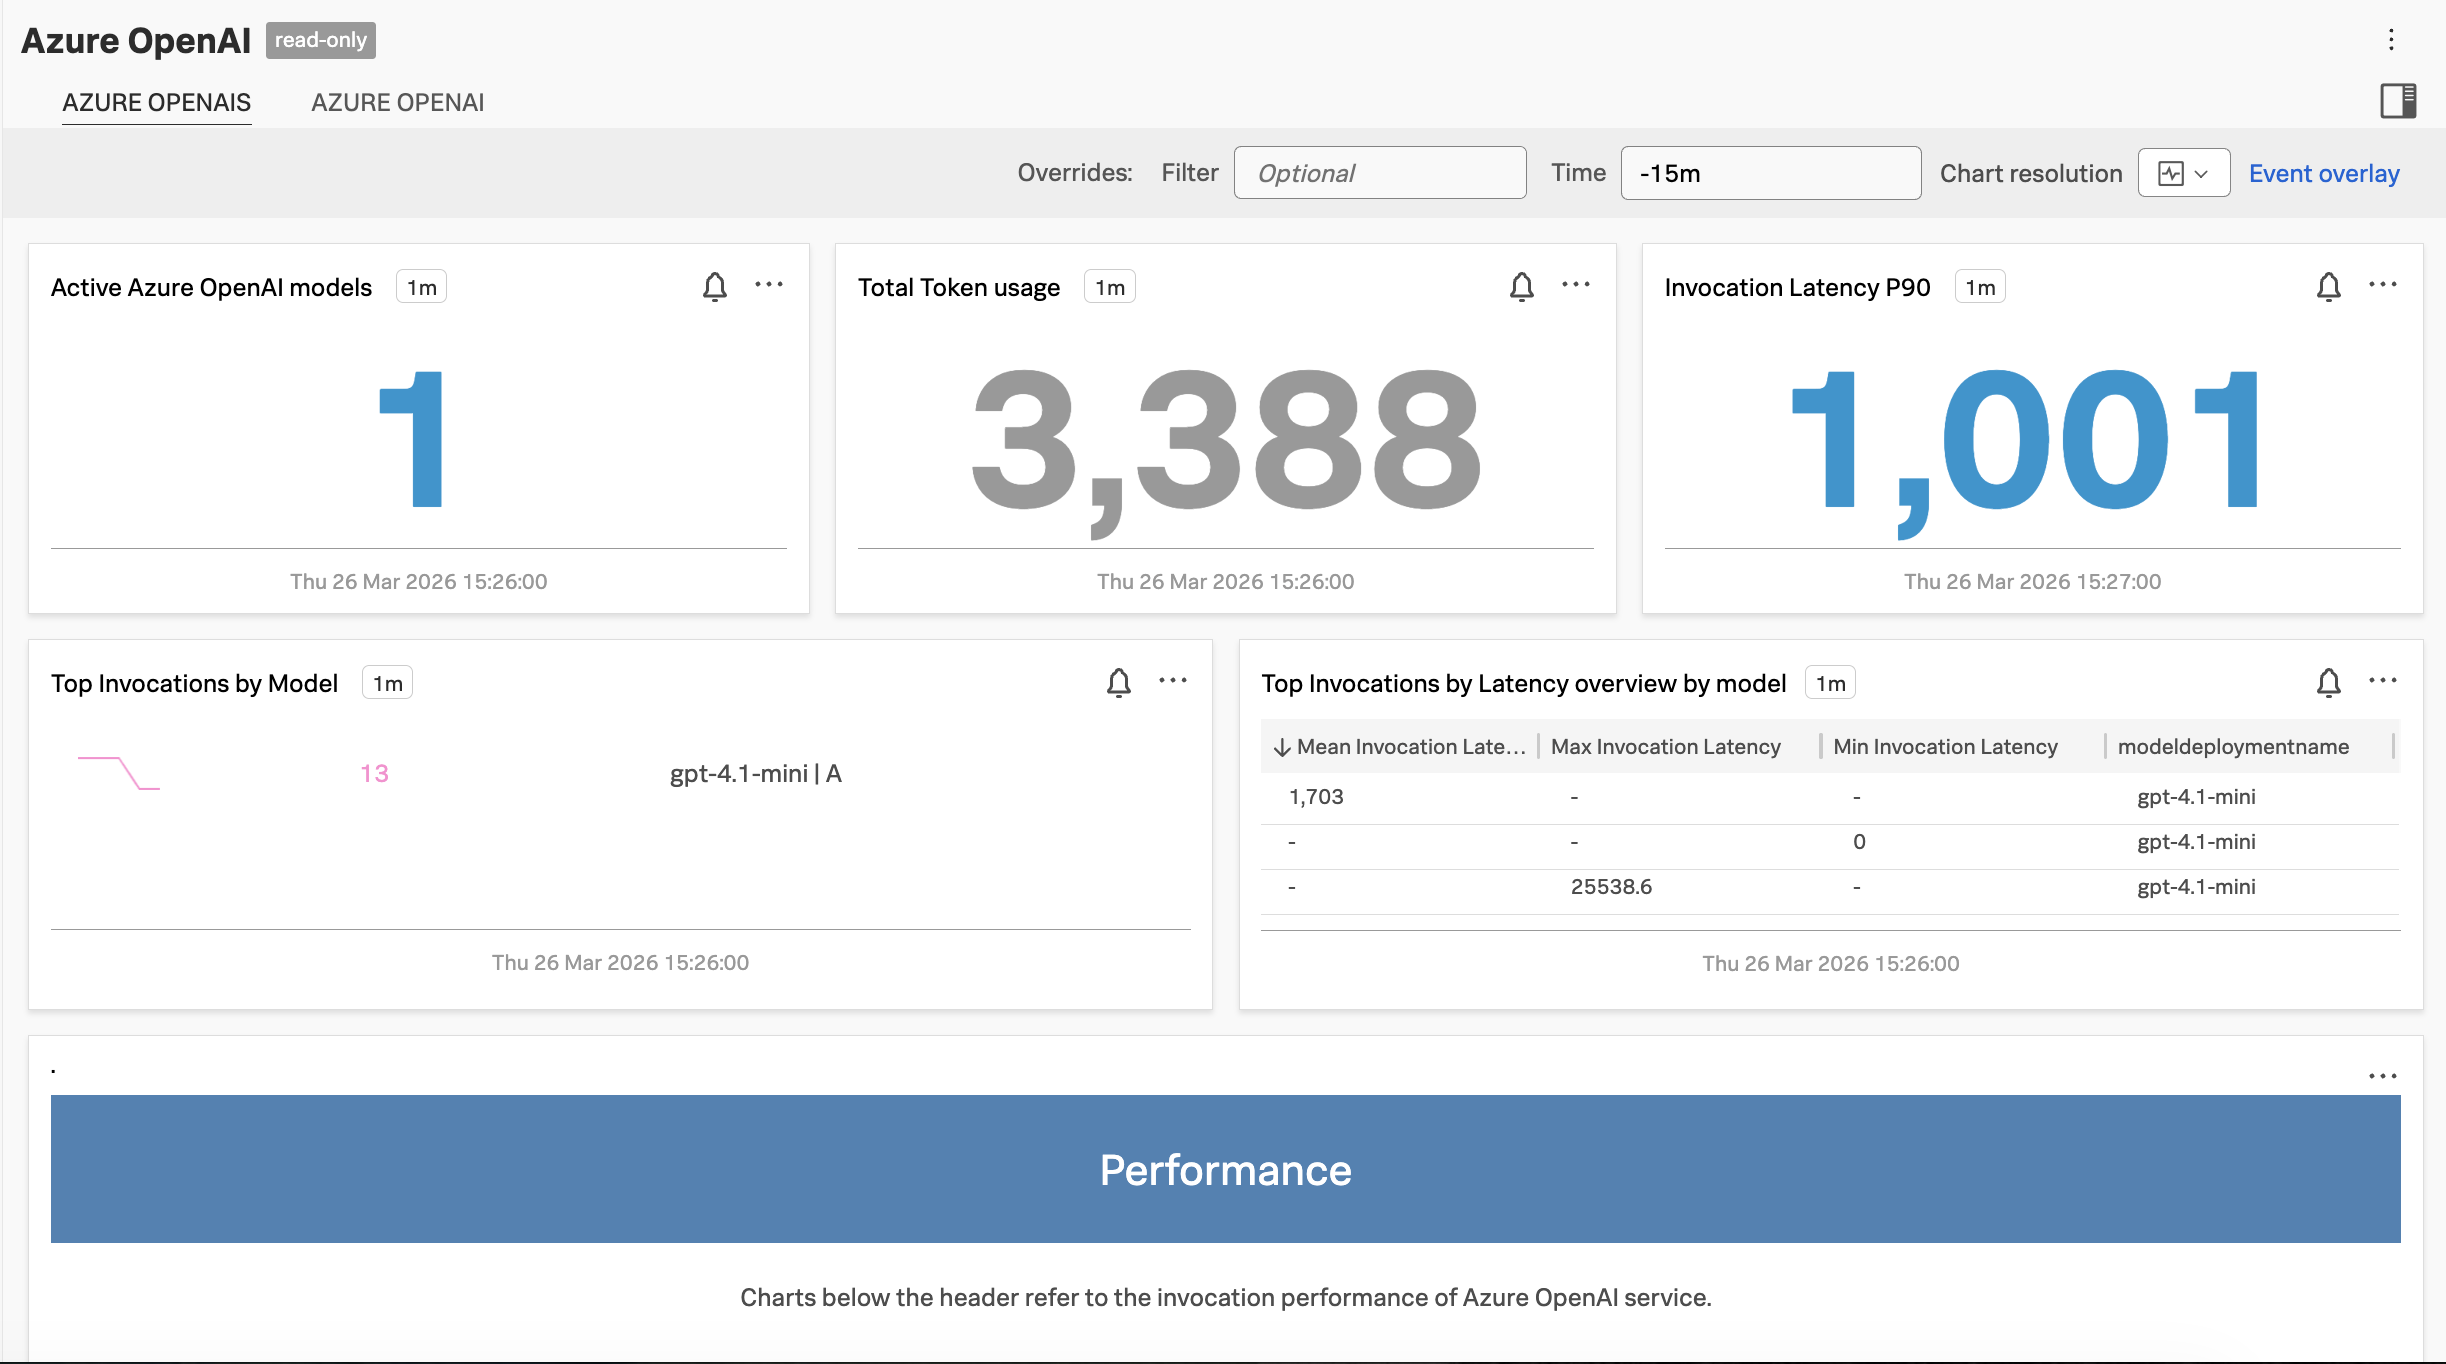Open the dashboard kebab menu
Screen dimensions: 2446x1364
click(2391, 40)
